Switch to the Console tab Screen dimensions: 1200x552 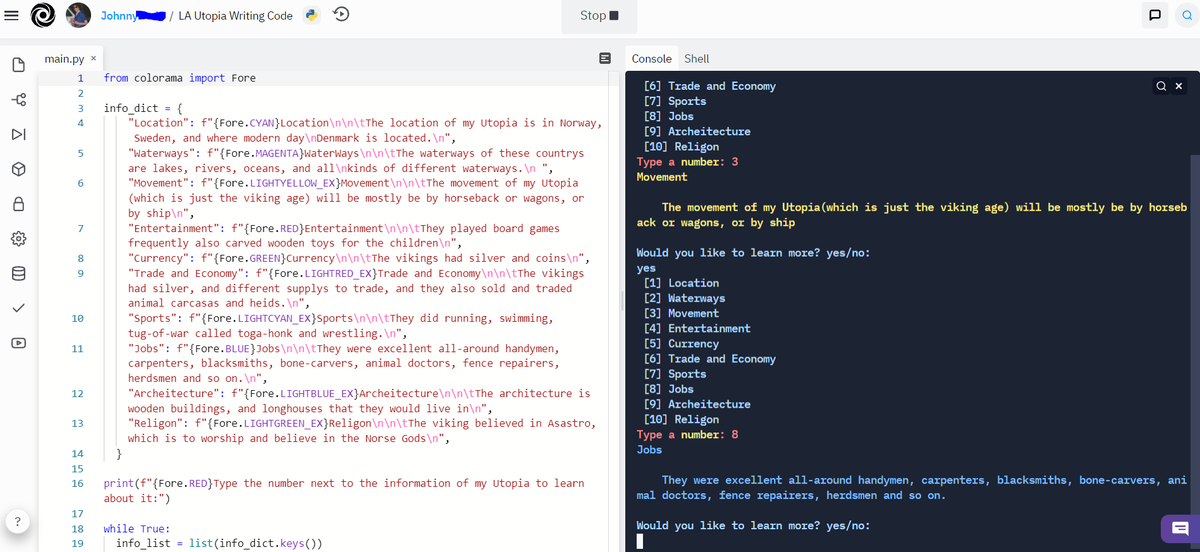[651, 59]
